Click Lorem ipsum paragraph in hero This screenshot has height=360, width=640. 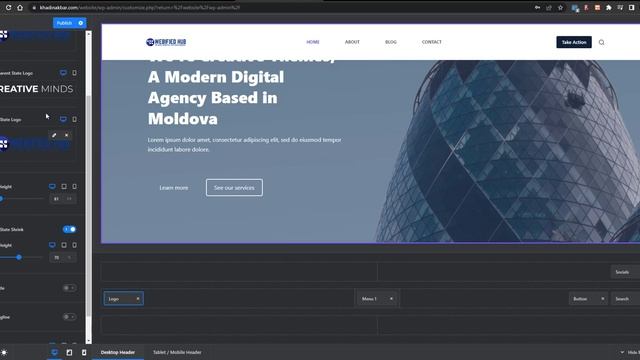(244, 144)
